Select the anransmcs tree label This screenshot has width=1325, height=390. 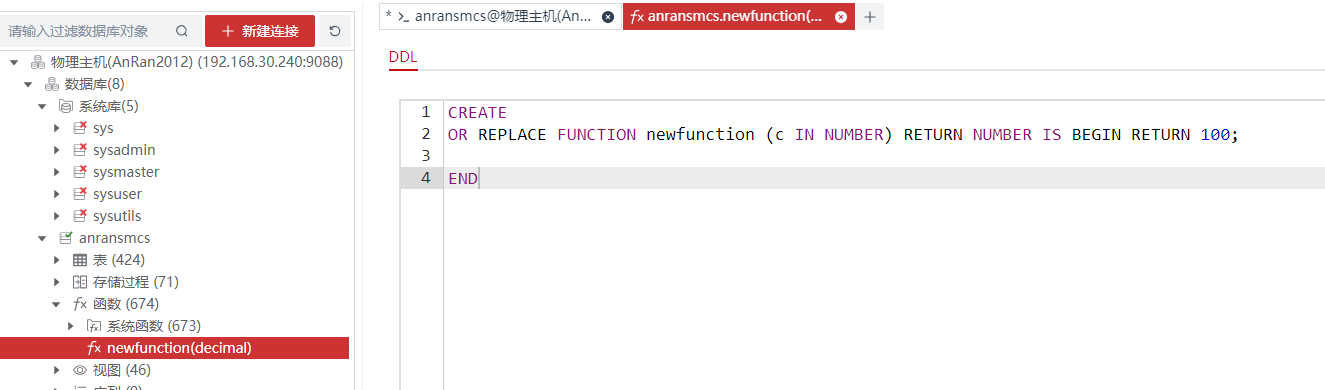coord(114,238)
